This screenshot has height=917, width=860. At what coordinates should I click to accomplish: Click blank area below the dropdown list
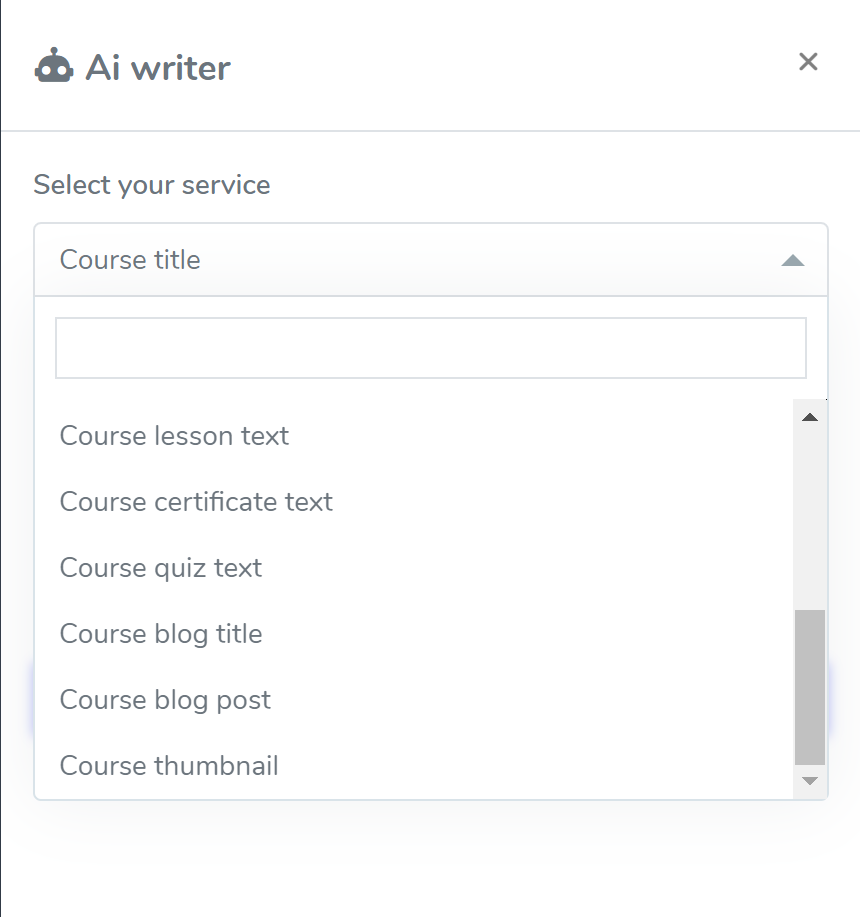pyautogui.click(x=430, y=858)
